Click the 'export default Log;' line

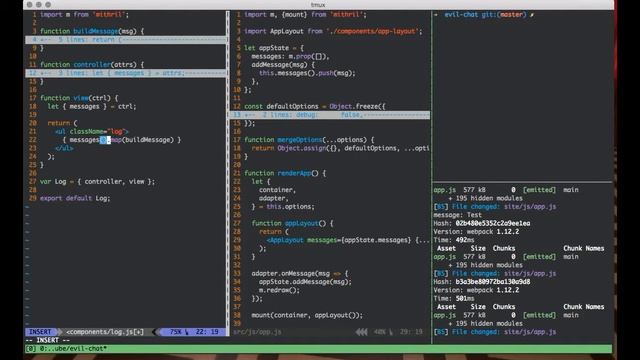pyautogui.click(x=75, y=198)
